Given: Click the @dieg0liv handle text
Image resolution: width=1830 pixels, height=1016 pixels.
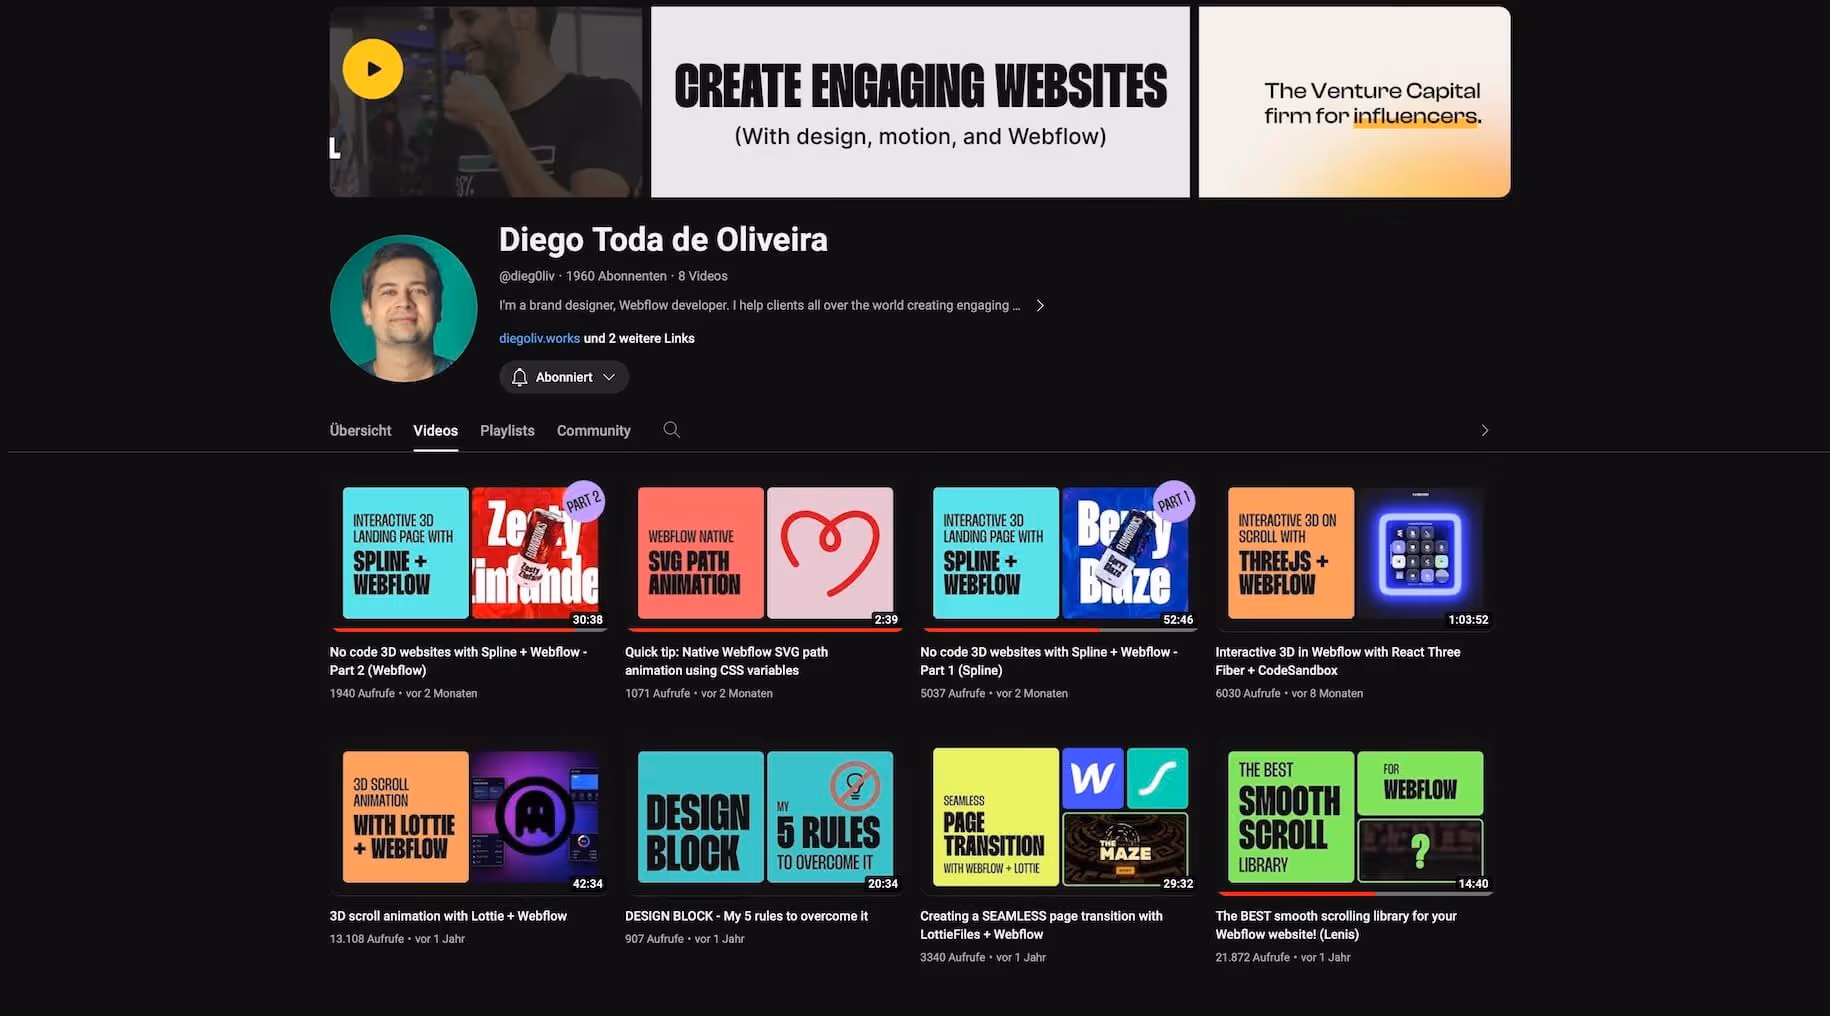Looking at the screenshot, I should (527, 276).
